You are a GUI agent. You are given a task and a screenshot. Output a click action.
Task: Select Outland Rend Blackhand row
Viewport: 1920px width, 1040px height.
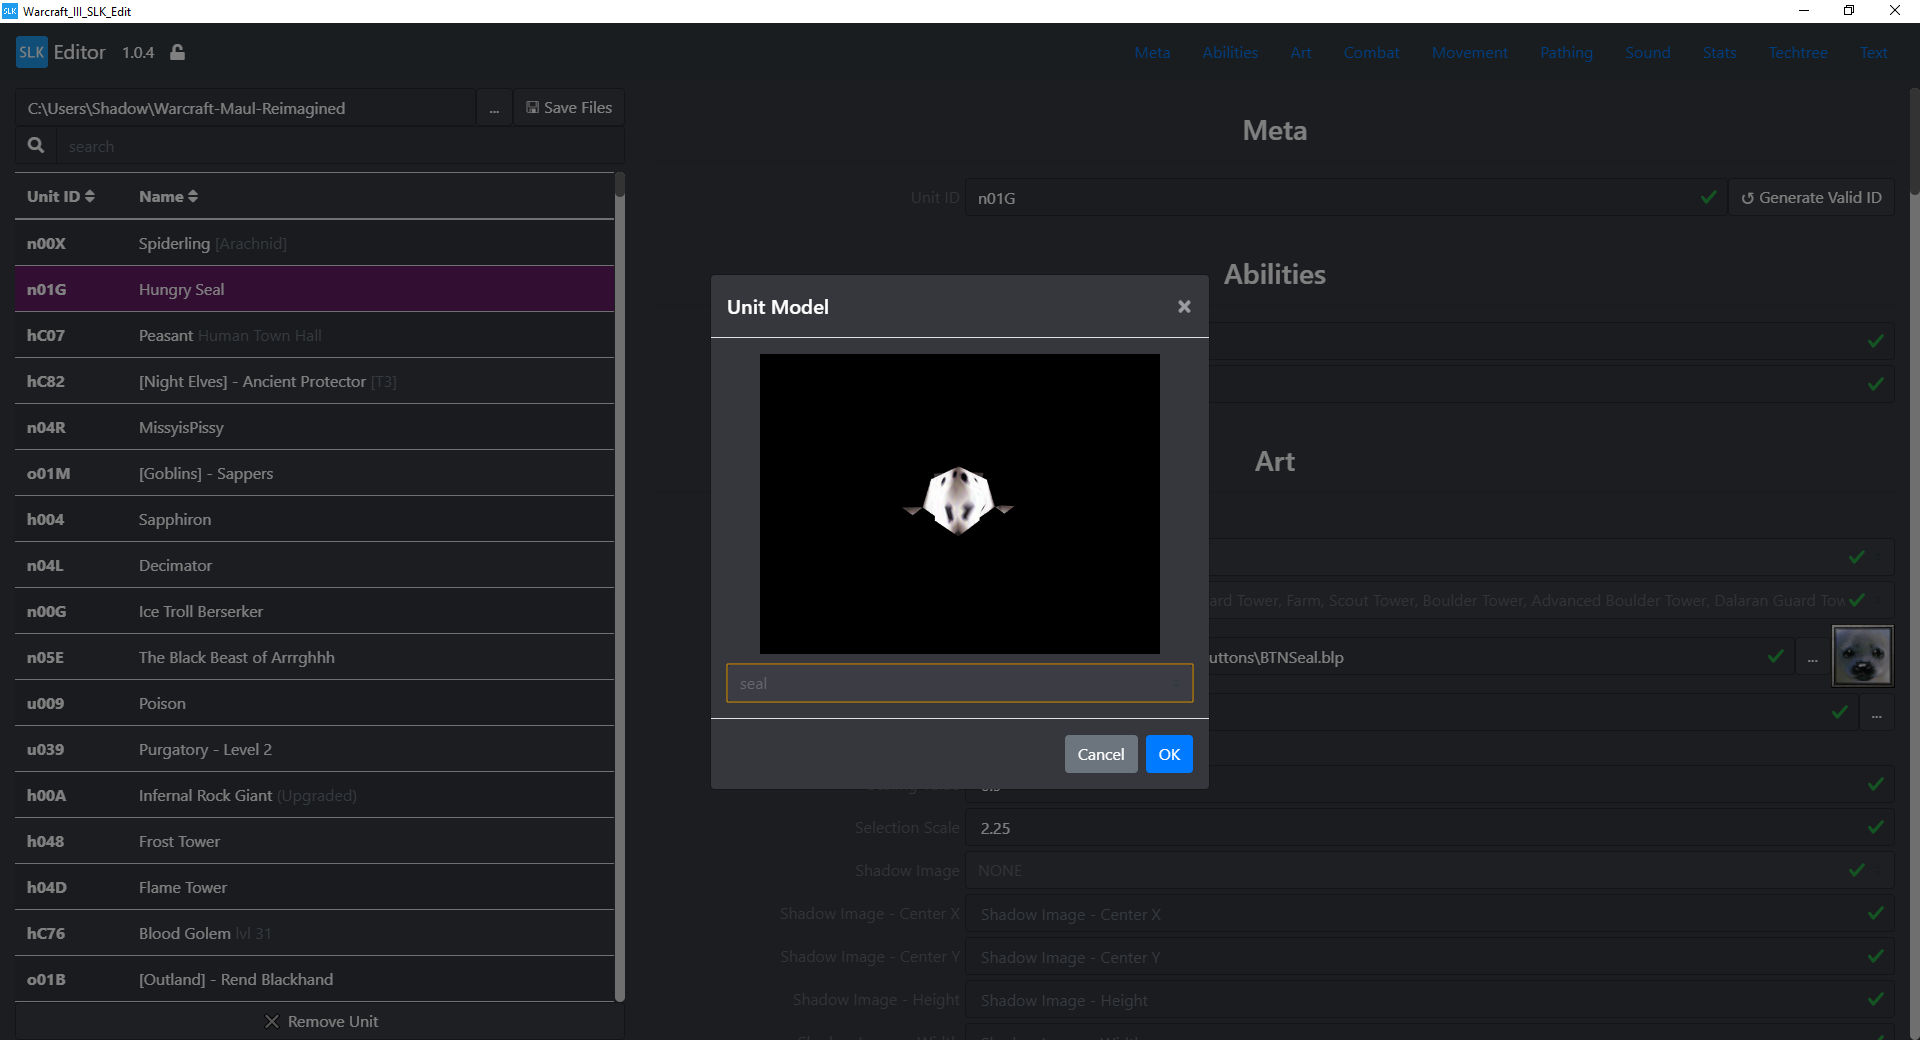(x=315, y=979)
